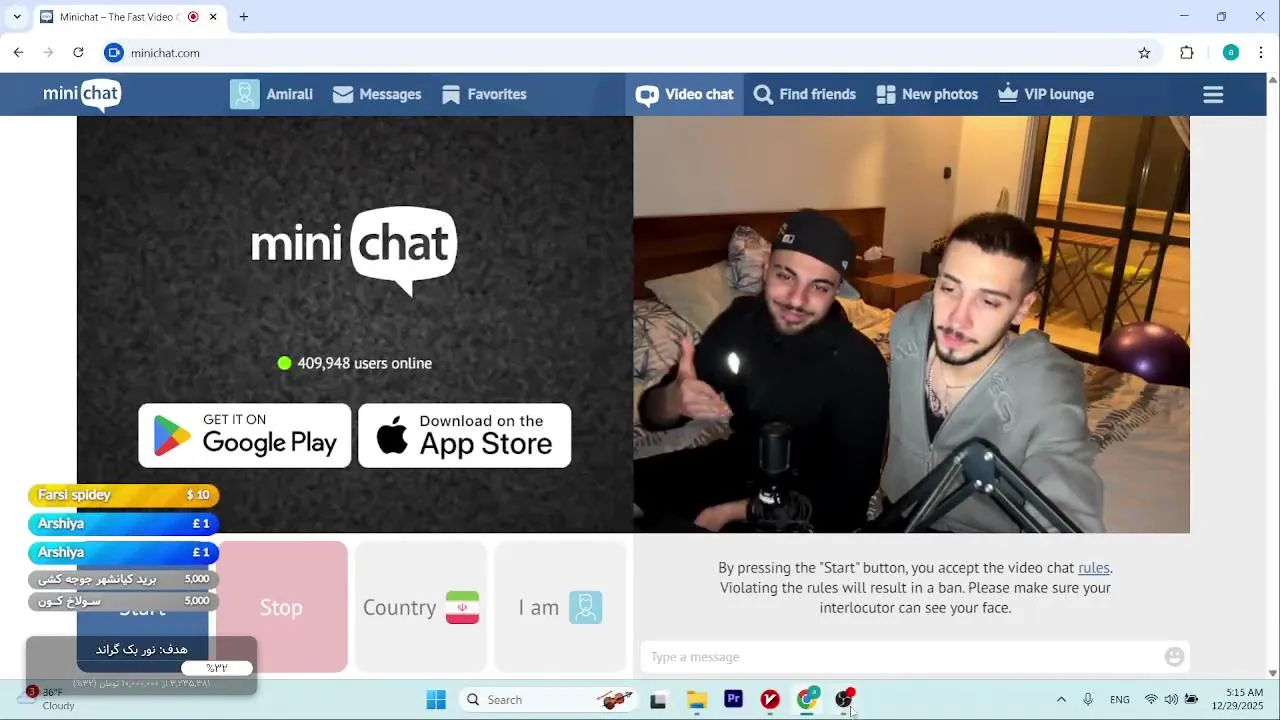Screen dimensions: 1280x720
Task: Click the Get it on Google Play badge
Action: pyautogui.click(x=245, y=435)
